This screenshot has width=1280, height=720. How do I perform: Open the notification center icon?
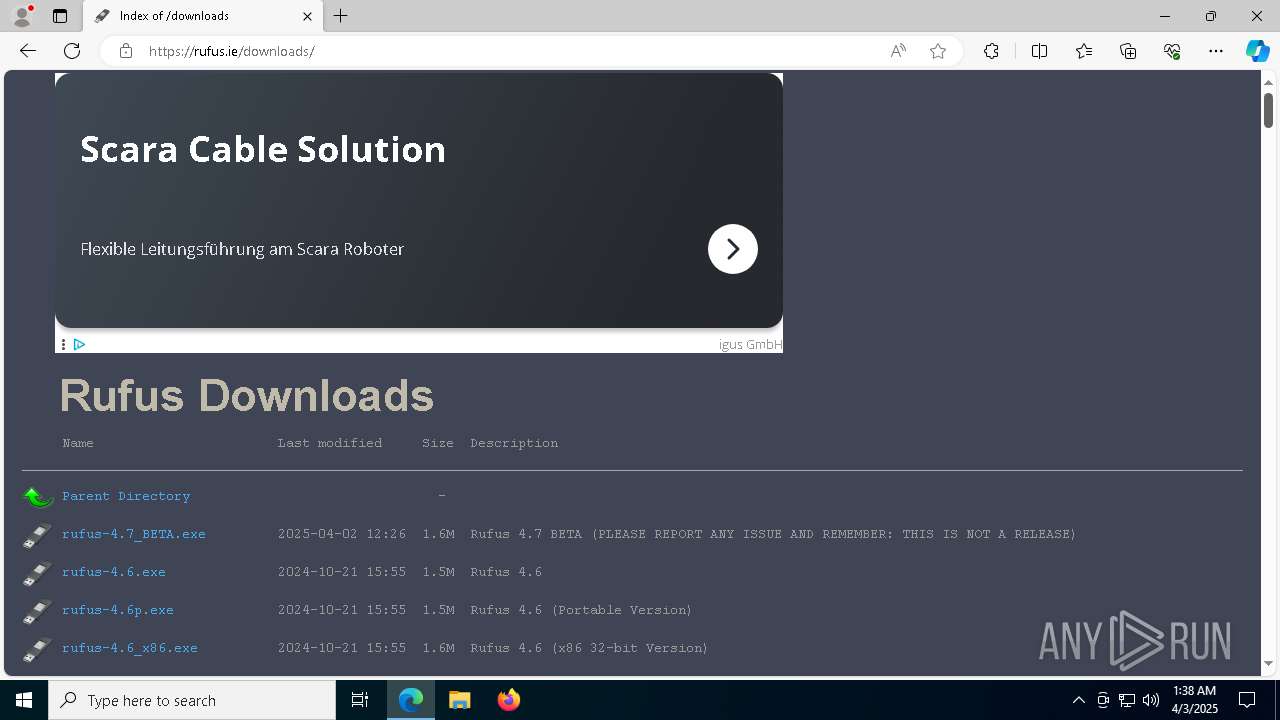coord(1248,700)
